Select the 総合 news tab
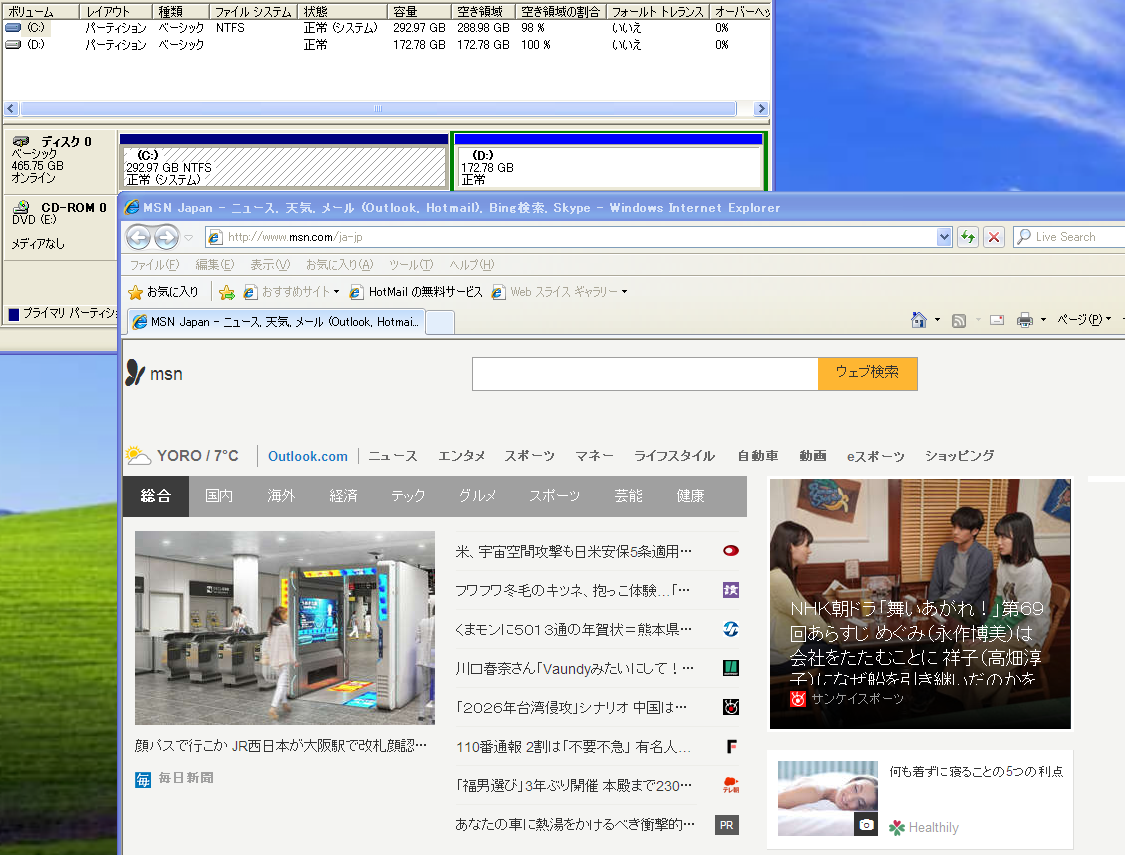This screenshot has width=1125, height=855. [x=156, y=496]
